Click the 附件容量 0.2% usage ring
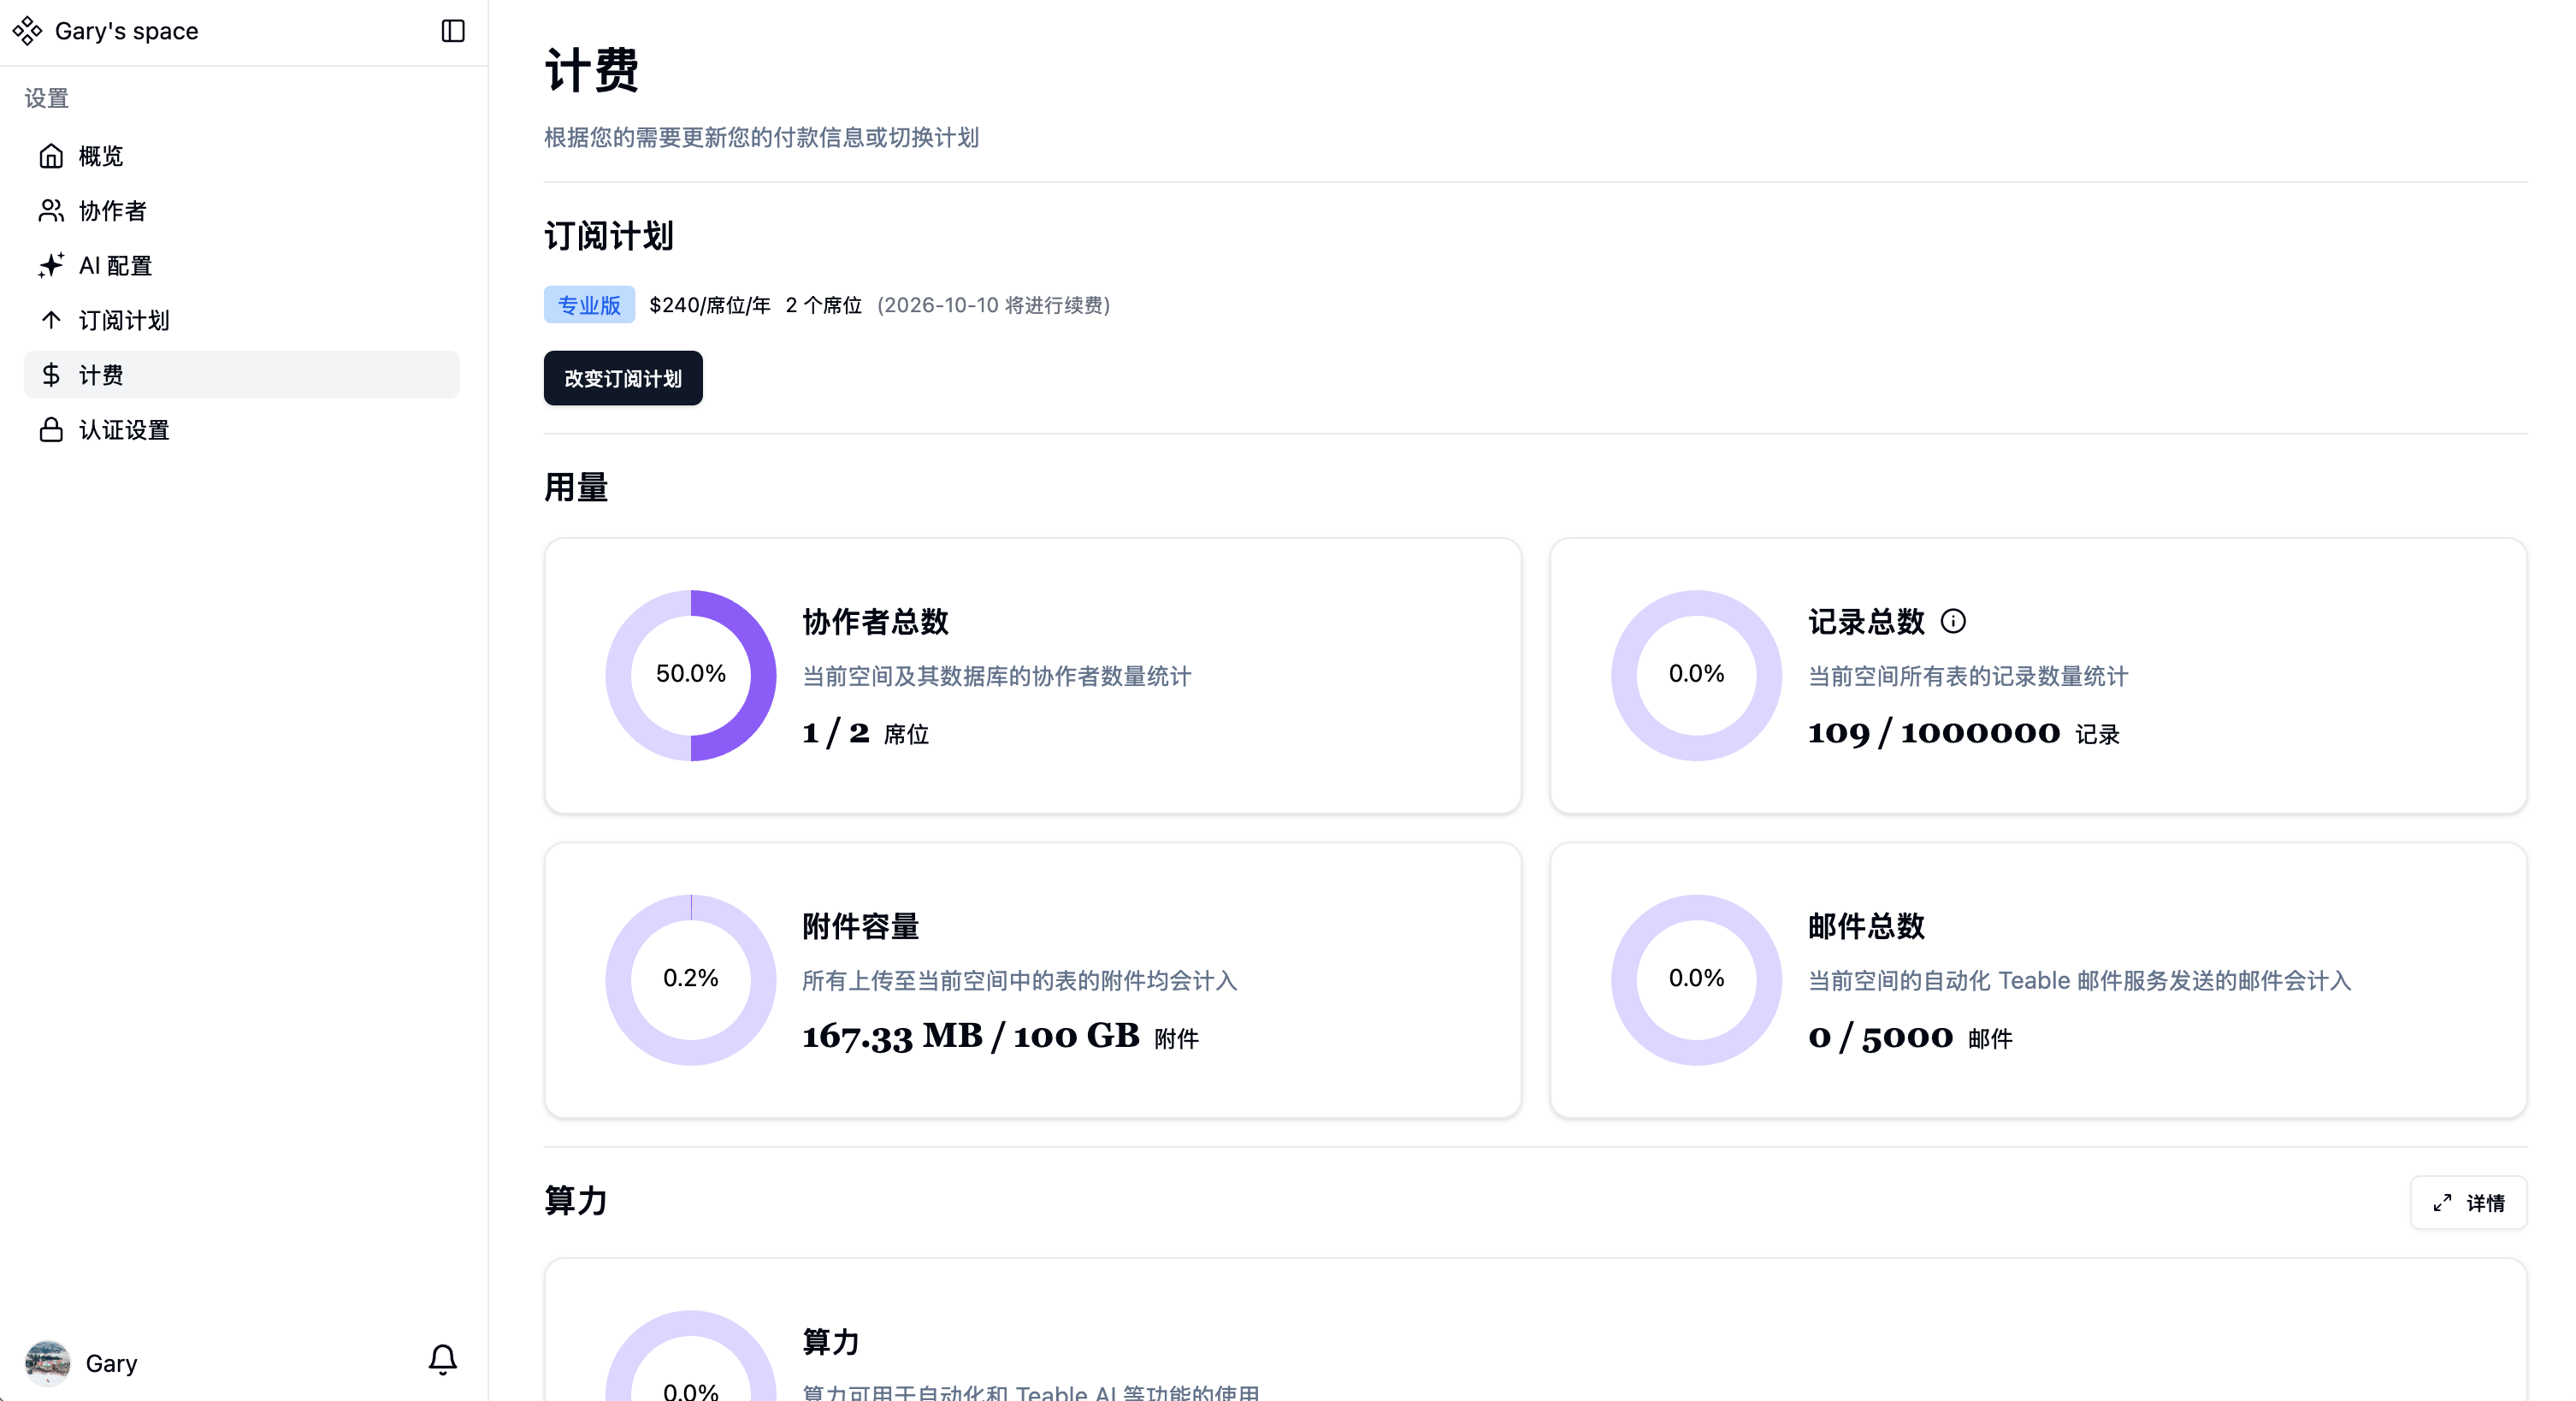Viewport: 2576px width, 1401px height. click(x=691, y=979)
